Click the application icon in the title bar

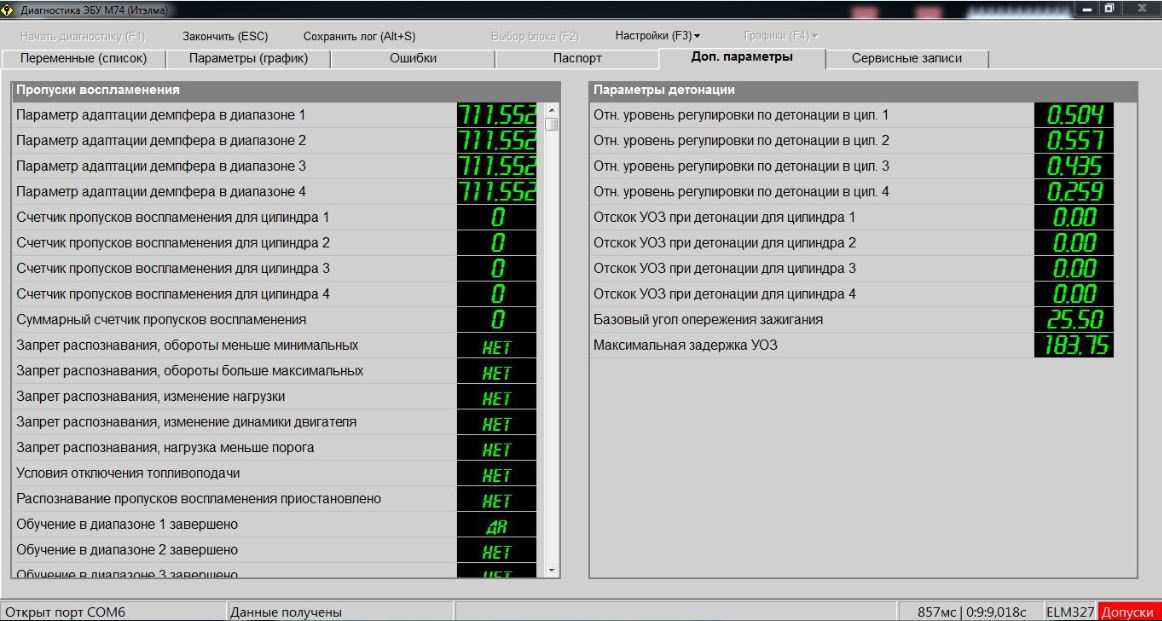coord(8,10)
